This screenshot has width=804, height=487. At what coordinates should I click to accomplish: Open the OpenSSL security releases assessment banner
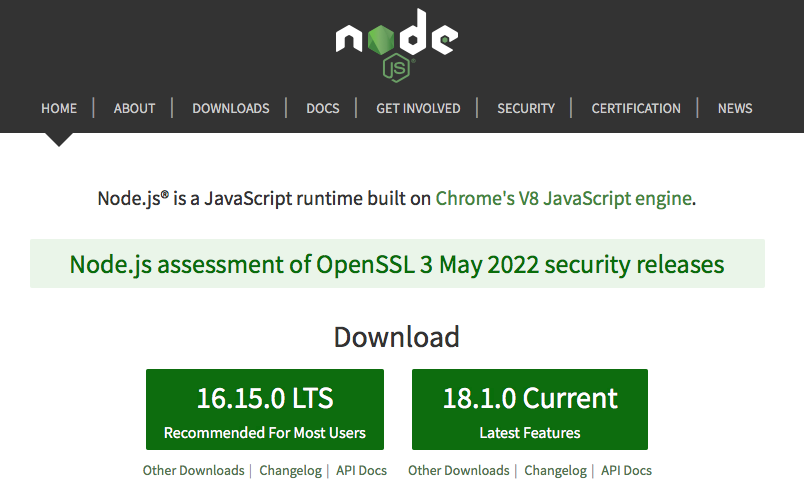[397, 264]
